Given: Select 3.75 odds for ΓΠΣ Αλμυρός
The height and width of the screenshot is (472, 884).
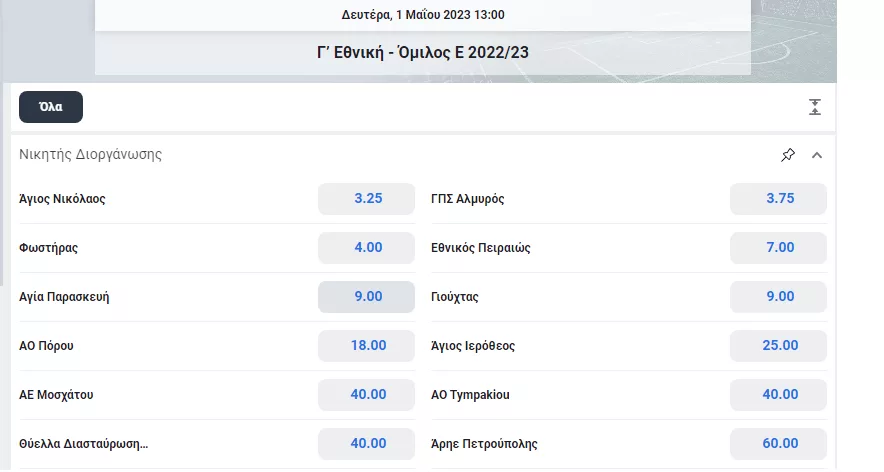Looking at the screenshot, I should point(778,198).
